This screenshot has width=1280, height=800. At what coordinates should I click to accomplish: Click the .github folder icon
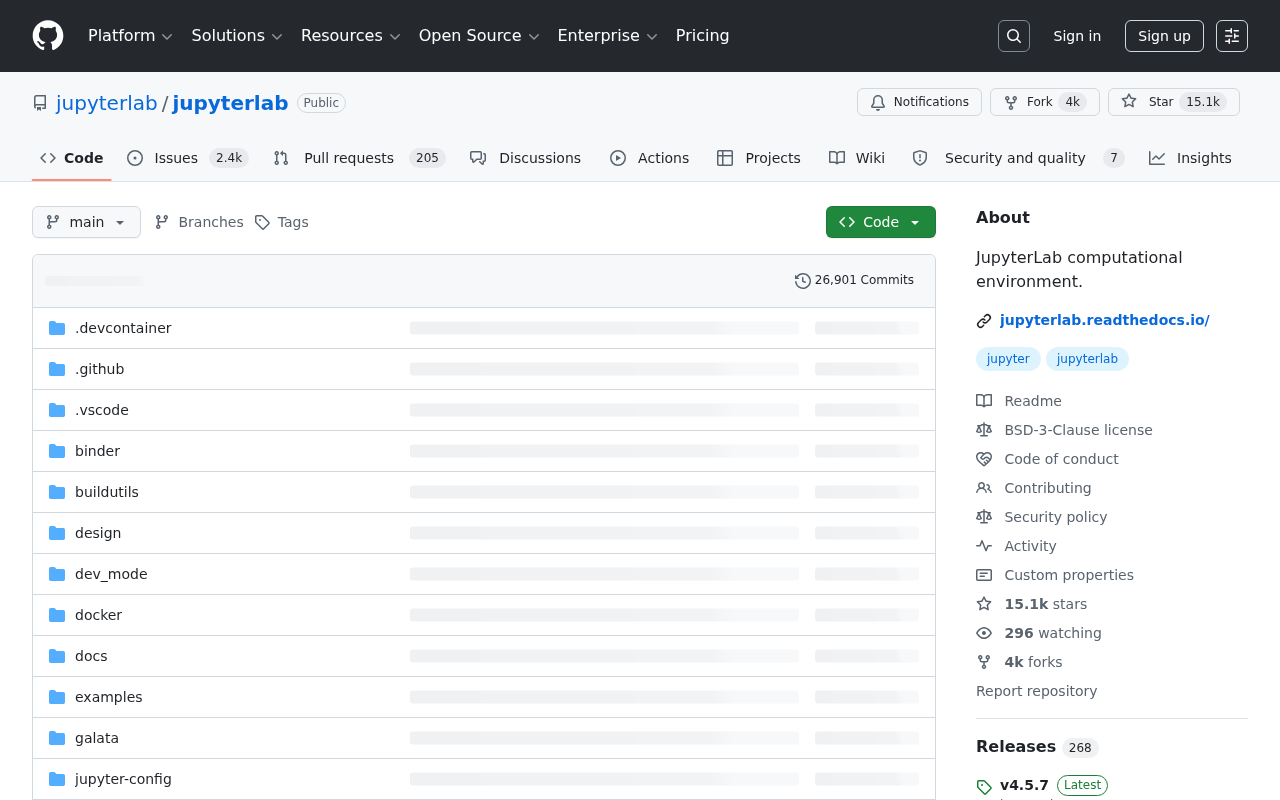pyautogui.click(x=57, y=369)
